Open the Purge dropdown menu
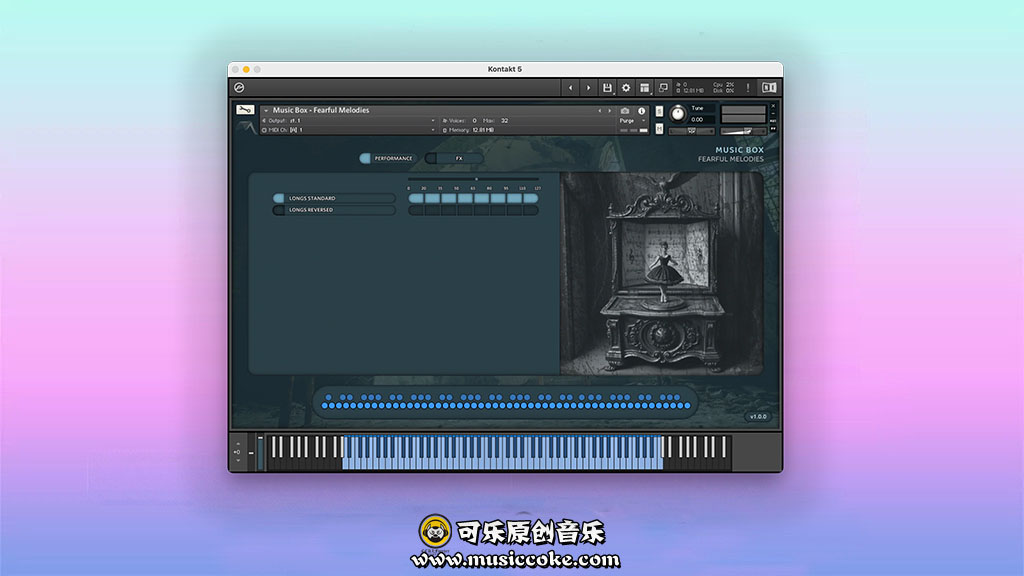Viewport: 1024px width, 576px height. pyautogui.click(x=632, y=121)
